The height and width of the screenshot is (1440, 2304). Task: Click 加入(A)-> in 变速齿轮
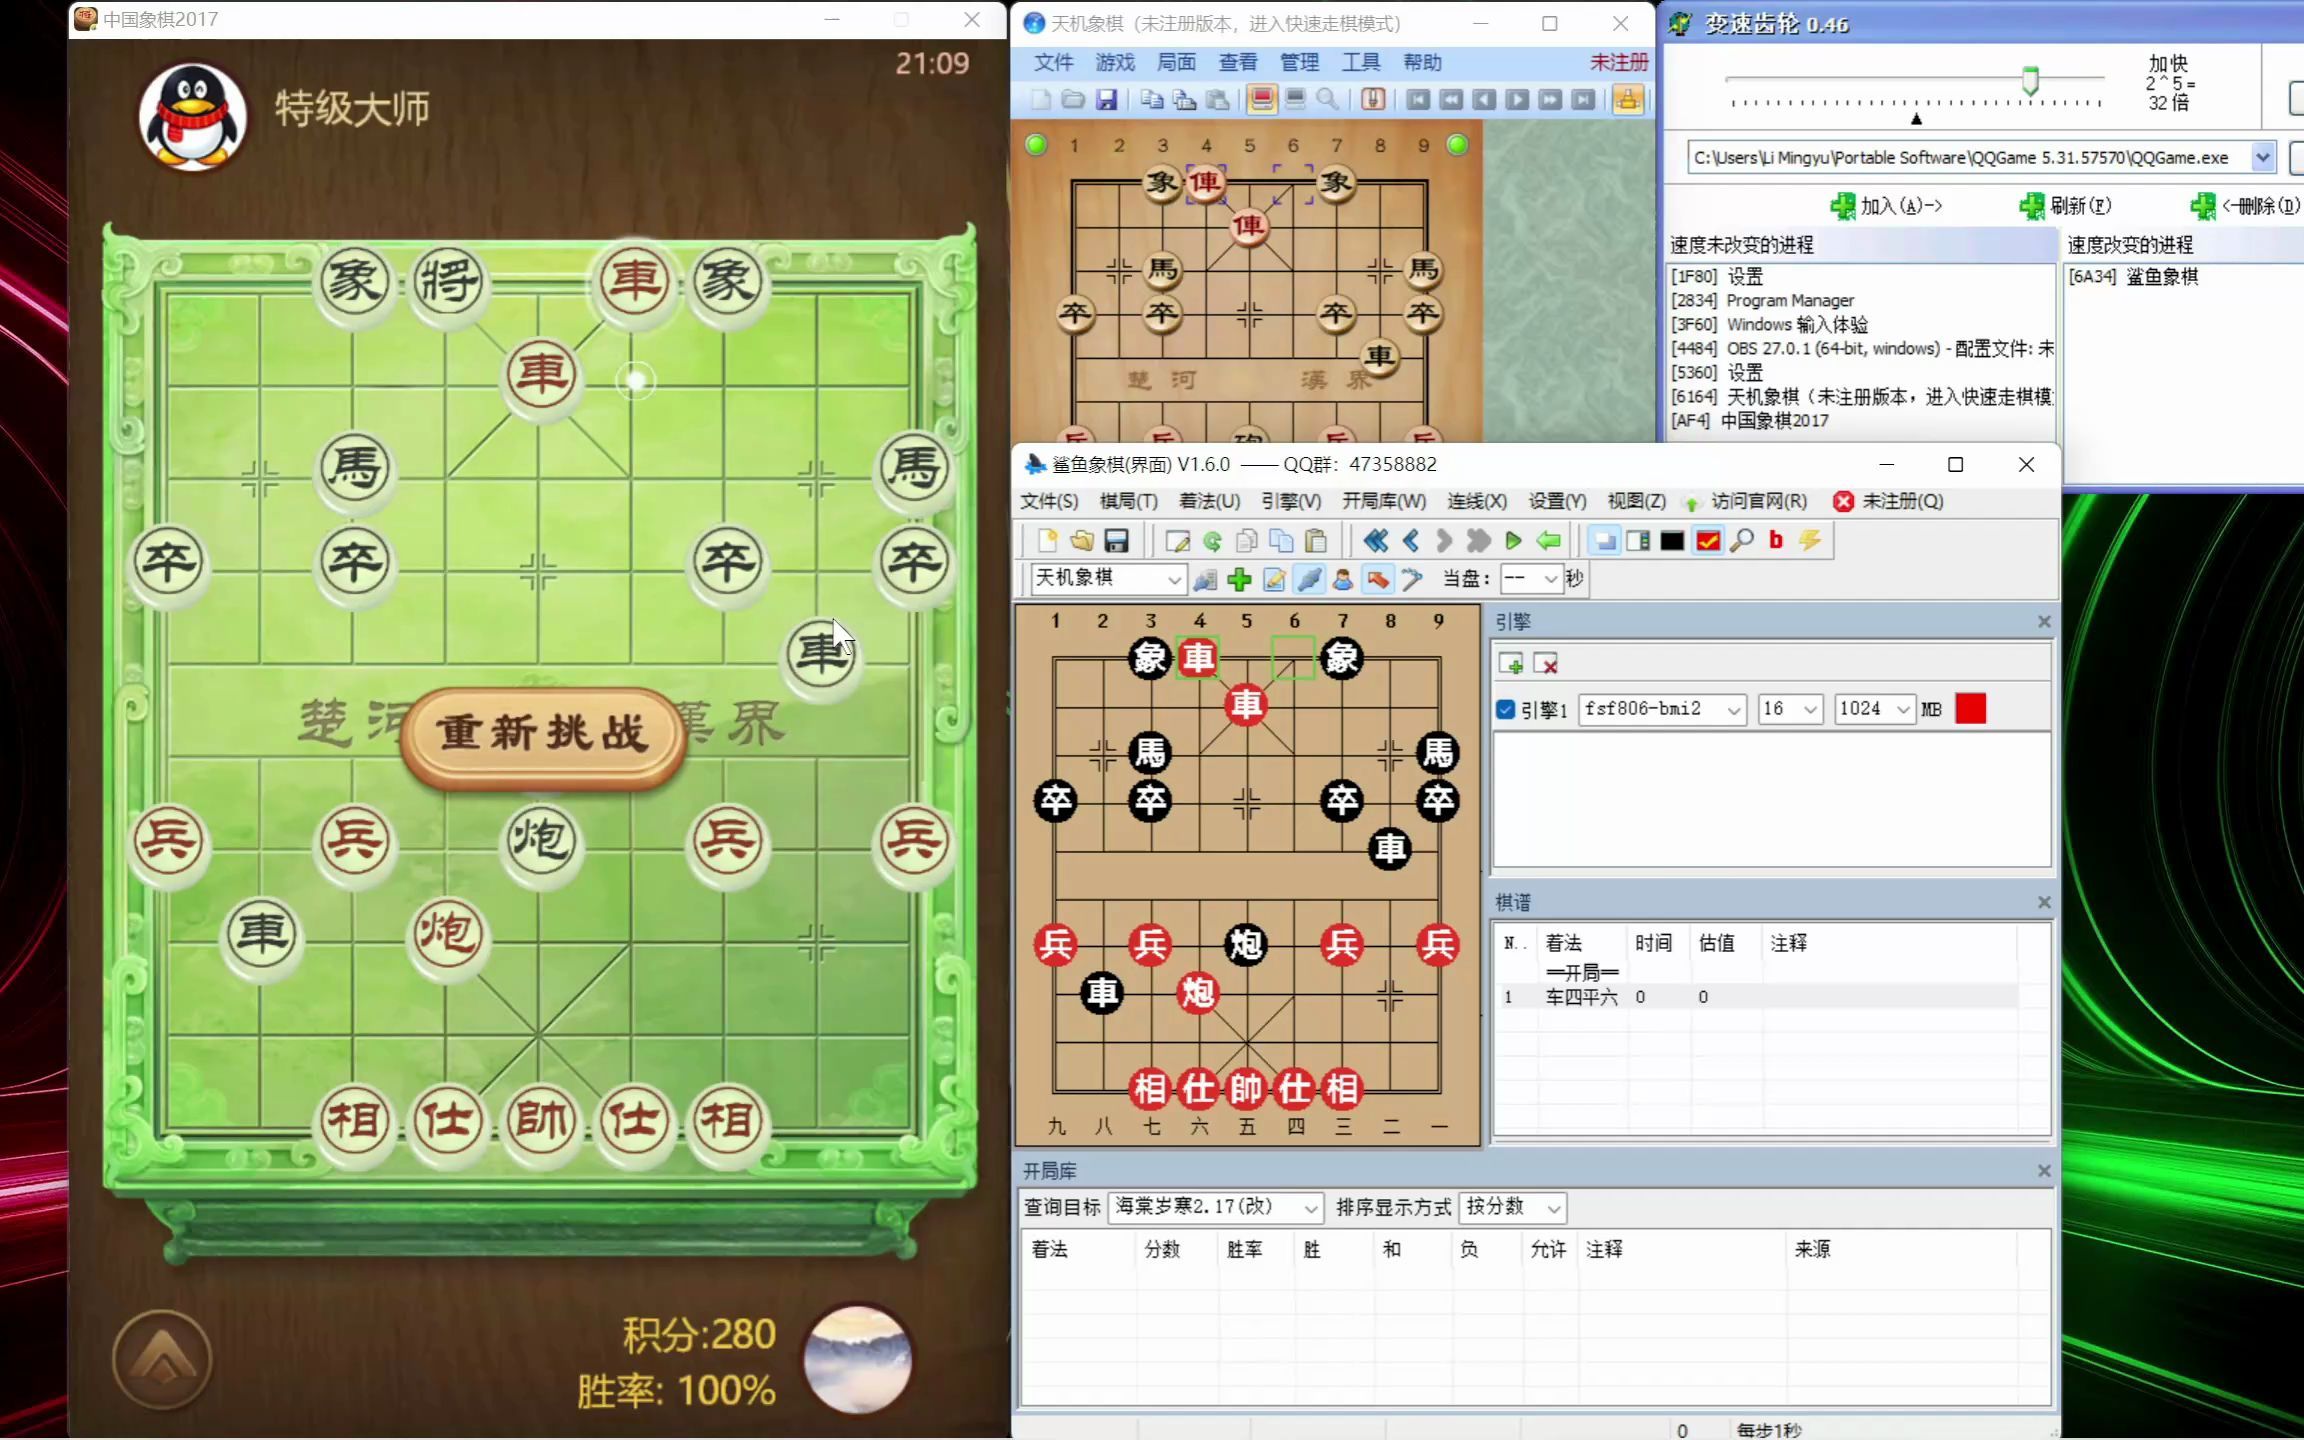tap(1887, 206)
